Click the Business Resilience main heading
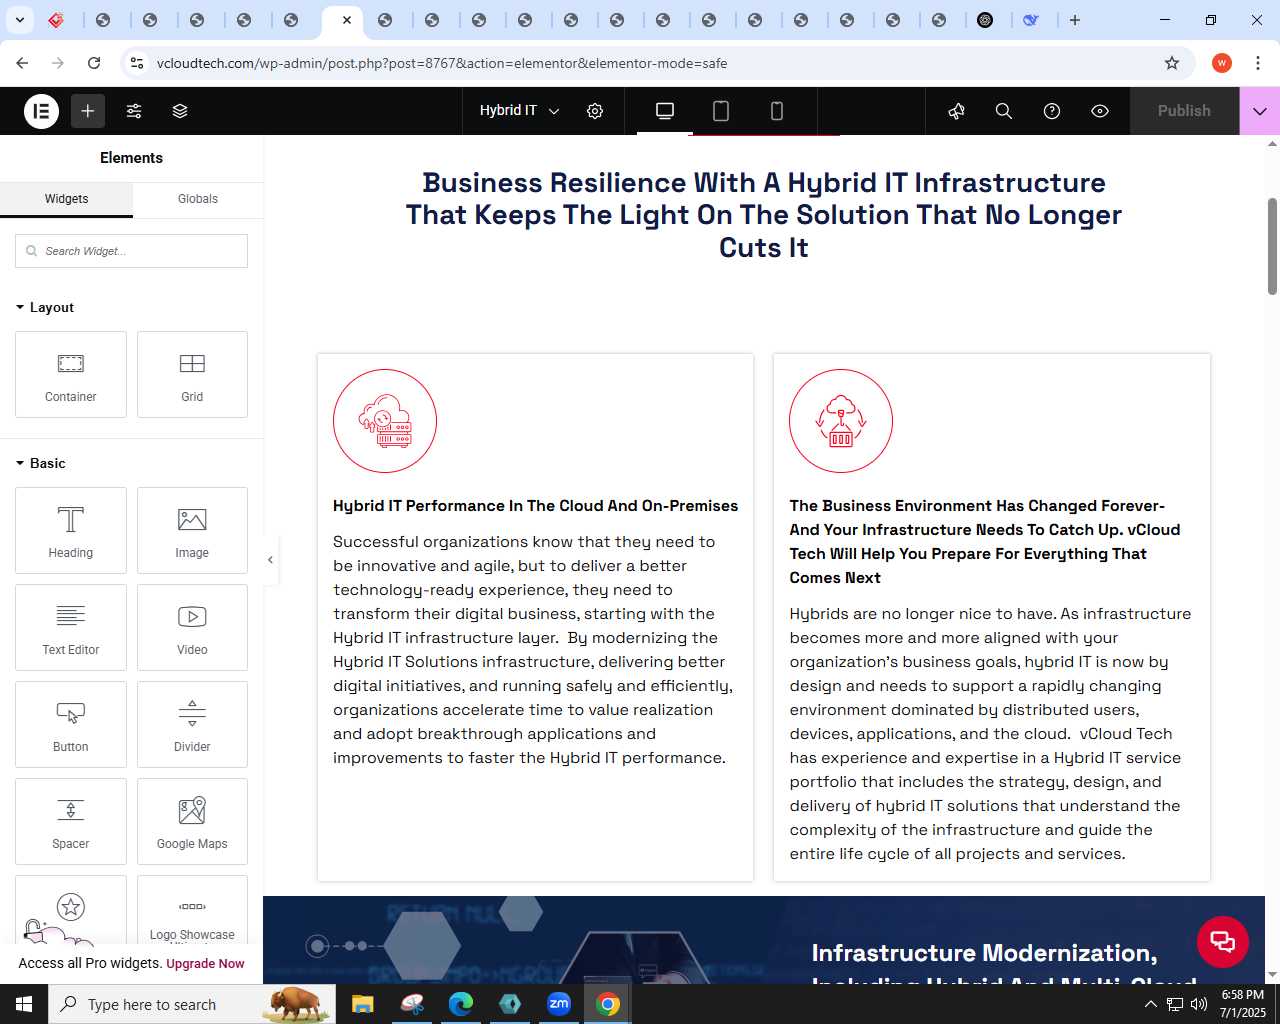Screen dimensions: 1280x1024 pos(764,215)
